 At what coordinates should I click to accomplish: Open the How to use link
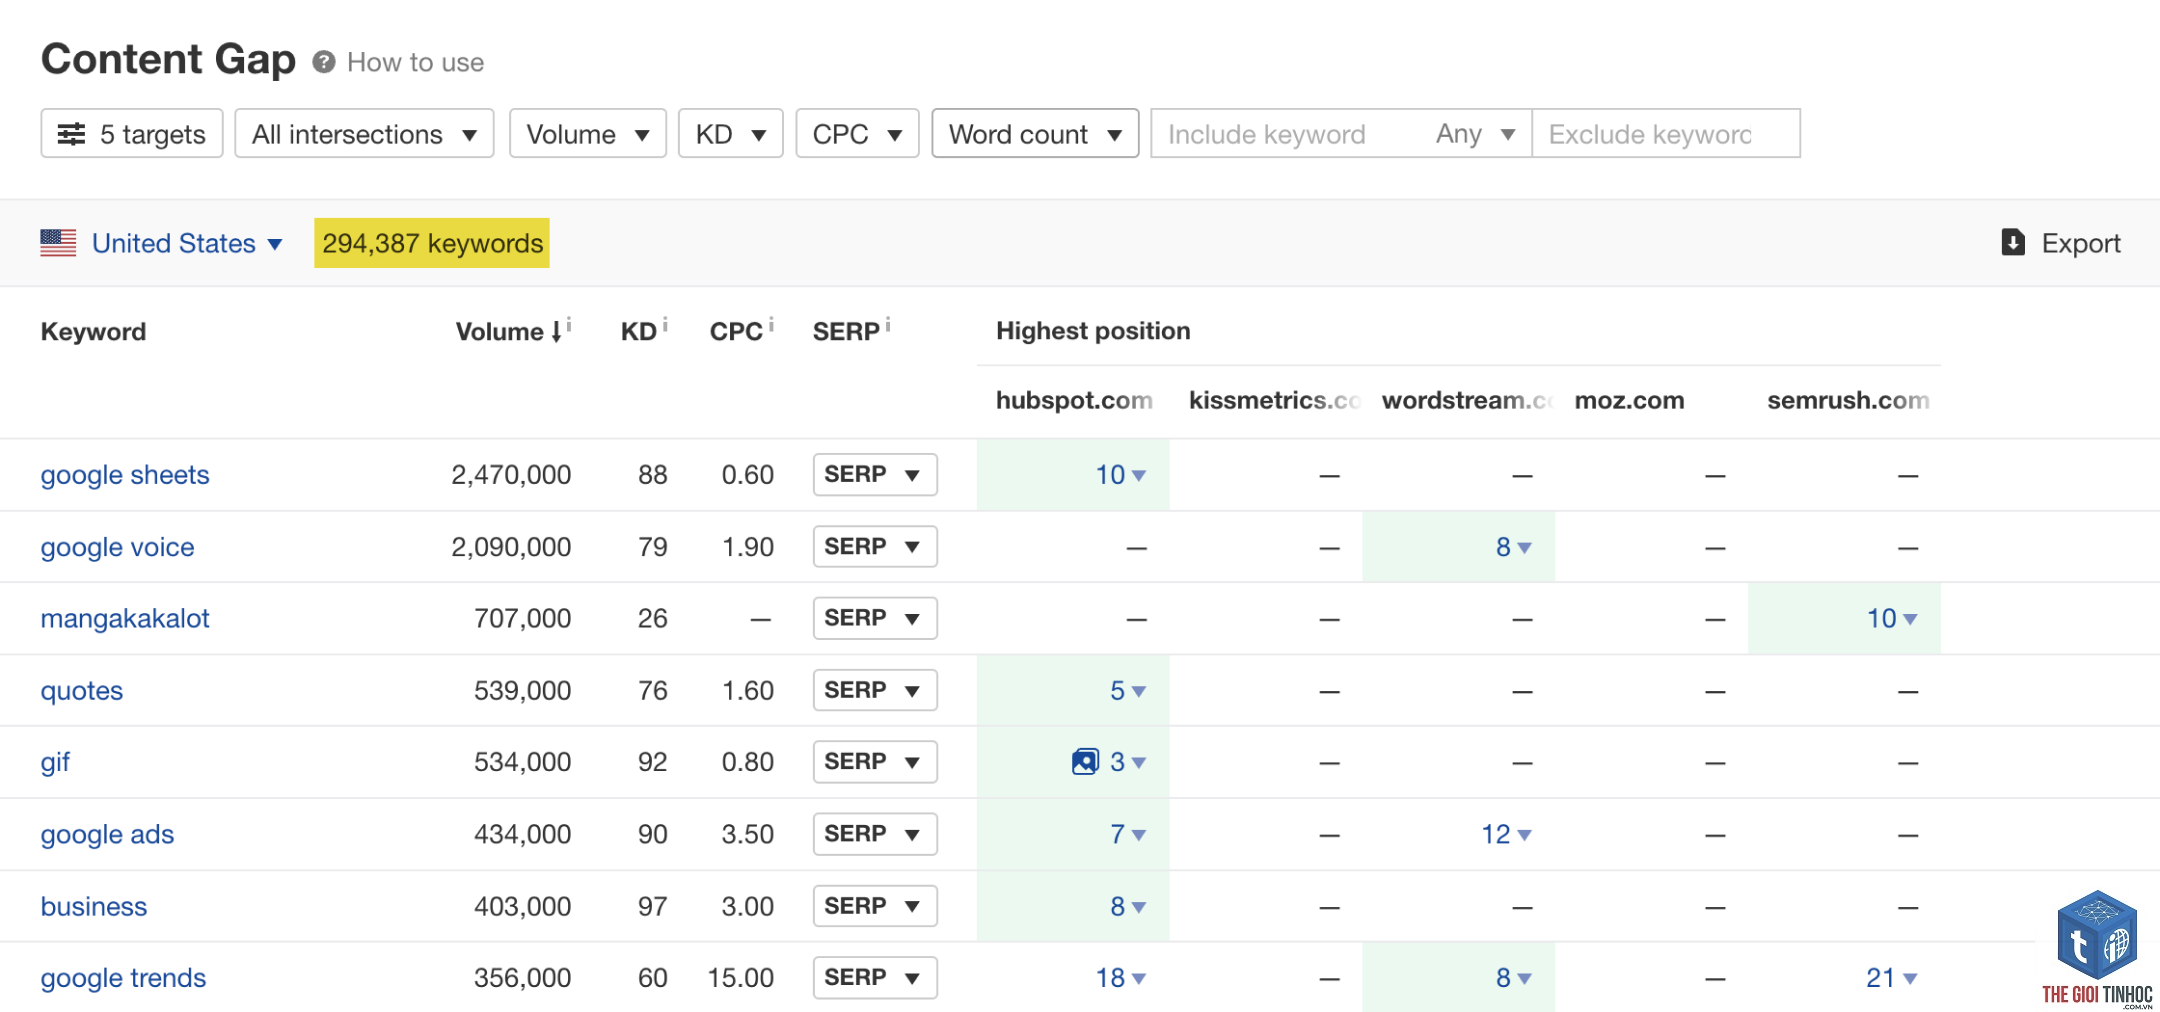(x=415, y=62)
